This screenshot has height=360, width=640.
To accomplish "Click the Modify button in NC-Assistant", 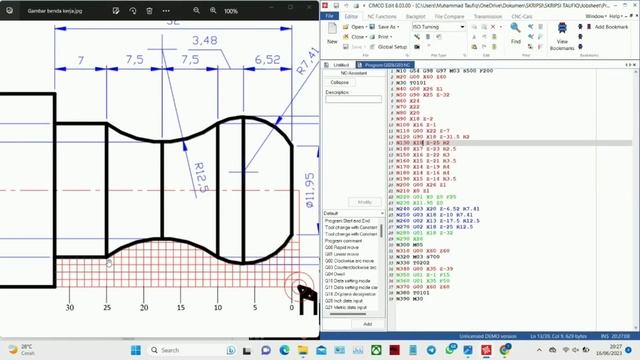I will [x=364, y=202].
